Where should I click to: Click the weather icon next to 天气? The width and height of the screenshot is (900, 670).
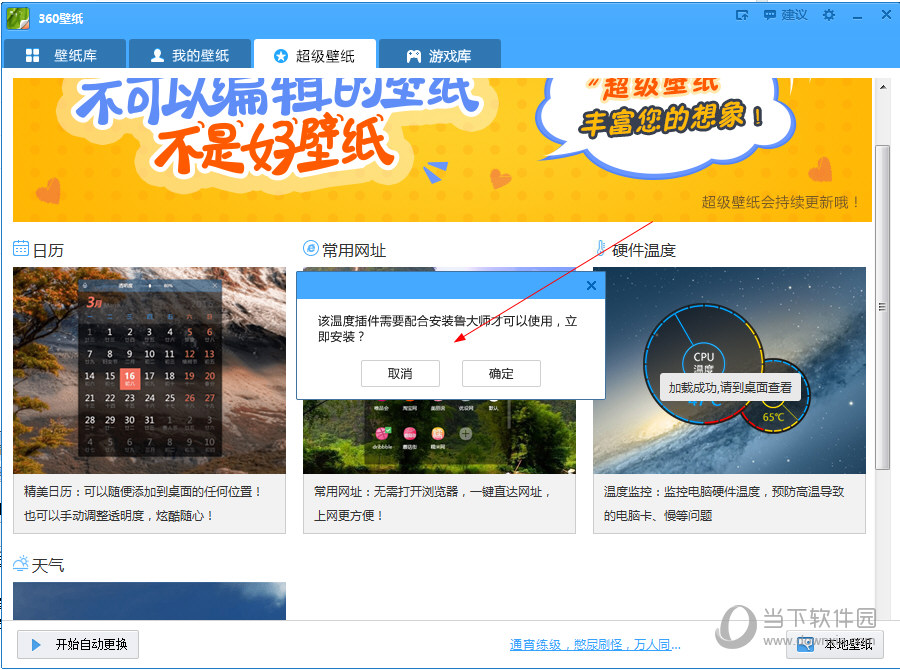(x=19, y=564)
